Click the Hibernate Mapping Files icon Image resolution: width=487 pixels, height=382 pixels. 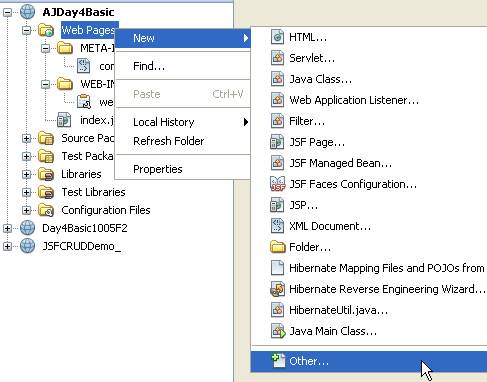[x=277, y=268]
